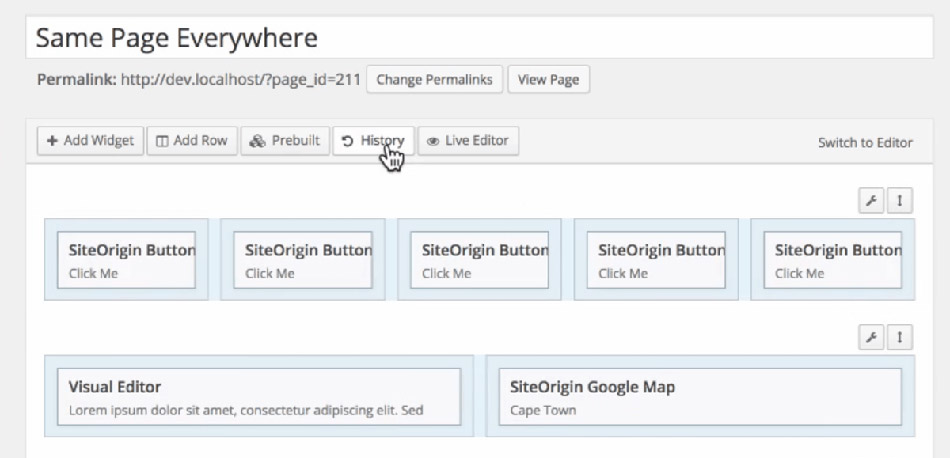Select the first SiteOrigin Button widget
This screenshot has height=458, width=950.
126,259
